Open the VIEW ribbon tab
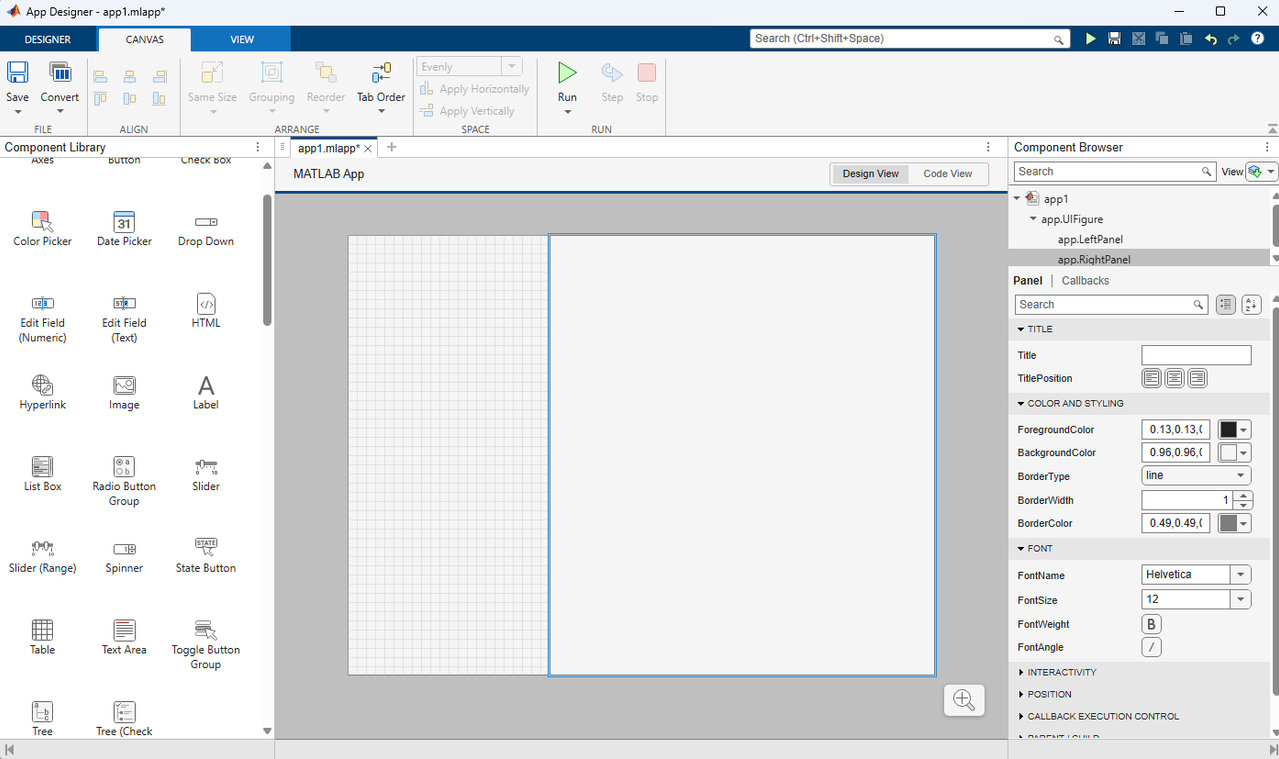This screenshot has height=759, width=1279. [242, 39]
